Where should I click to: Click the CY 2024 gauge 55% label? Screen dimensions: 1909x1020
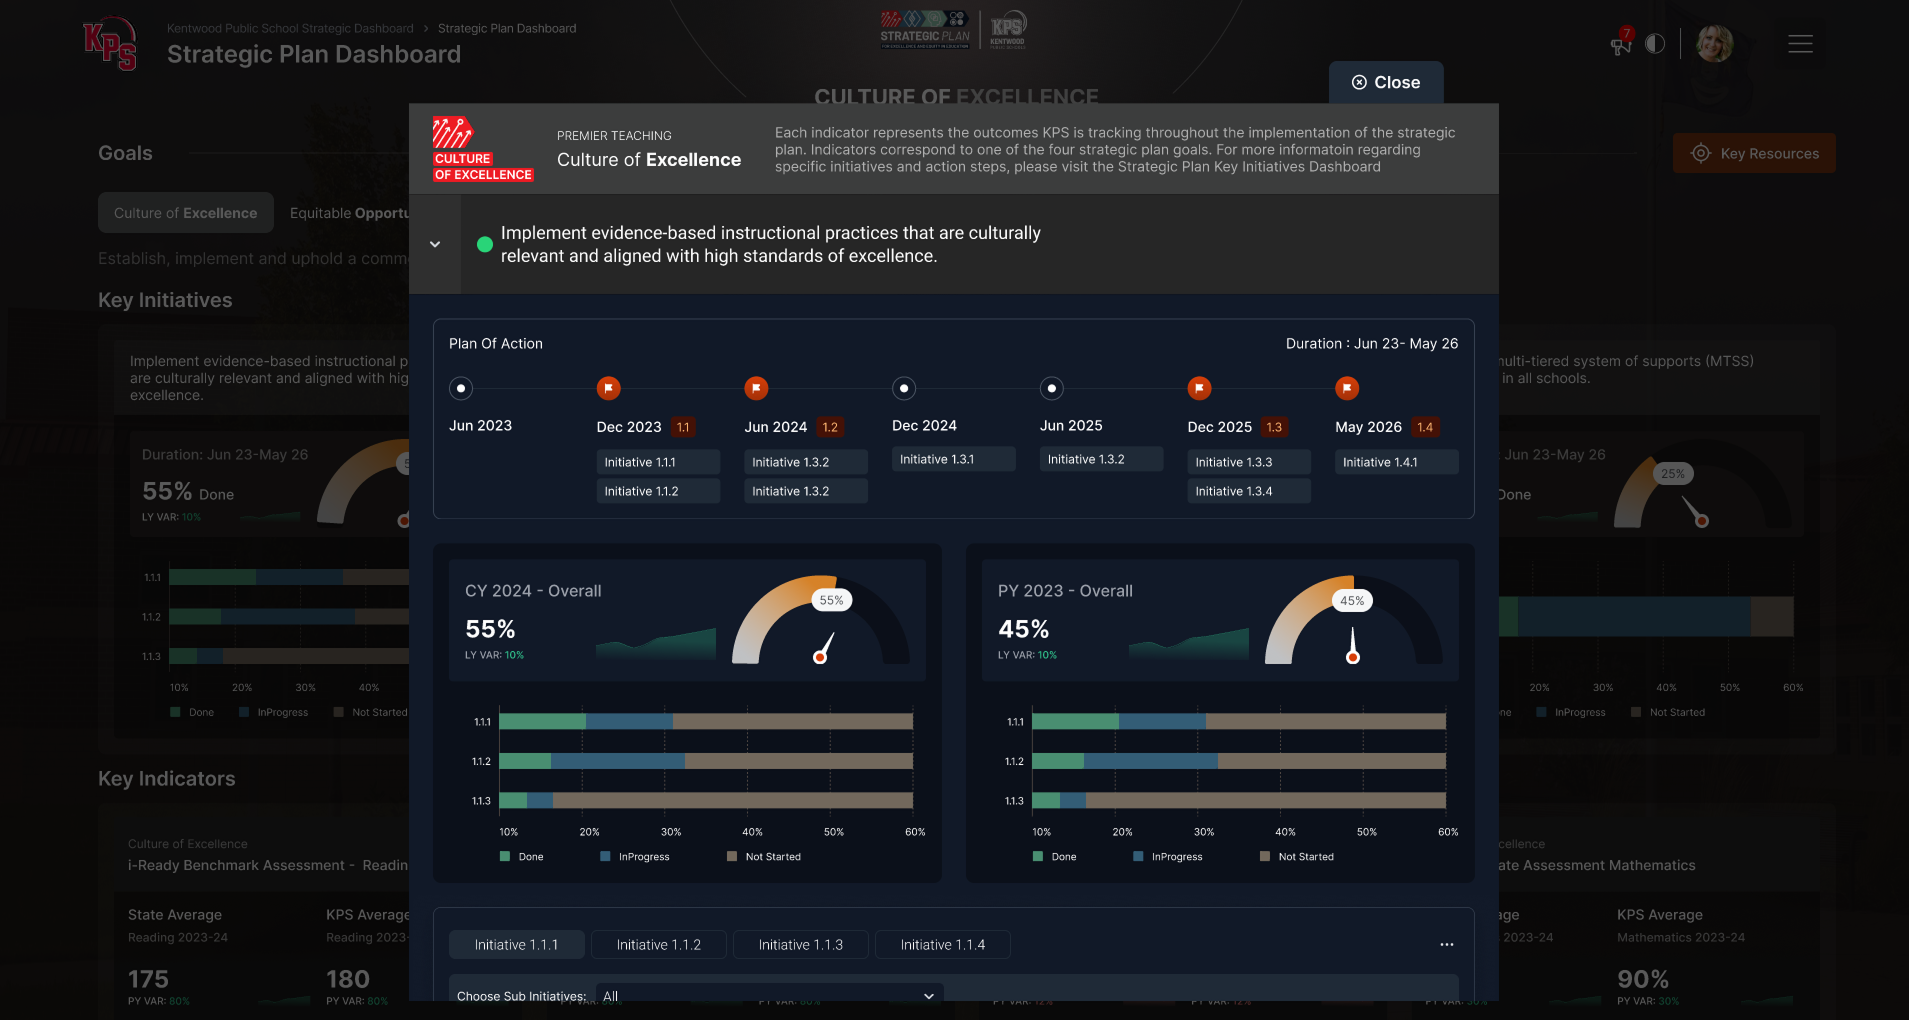pyautogui.click(x=831, y=600)
